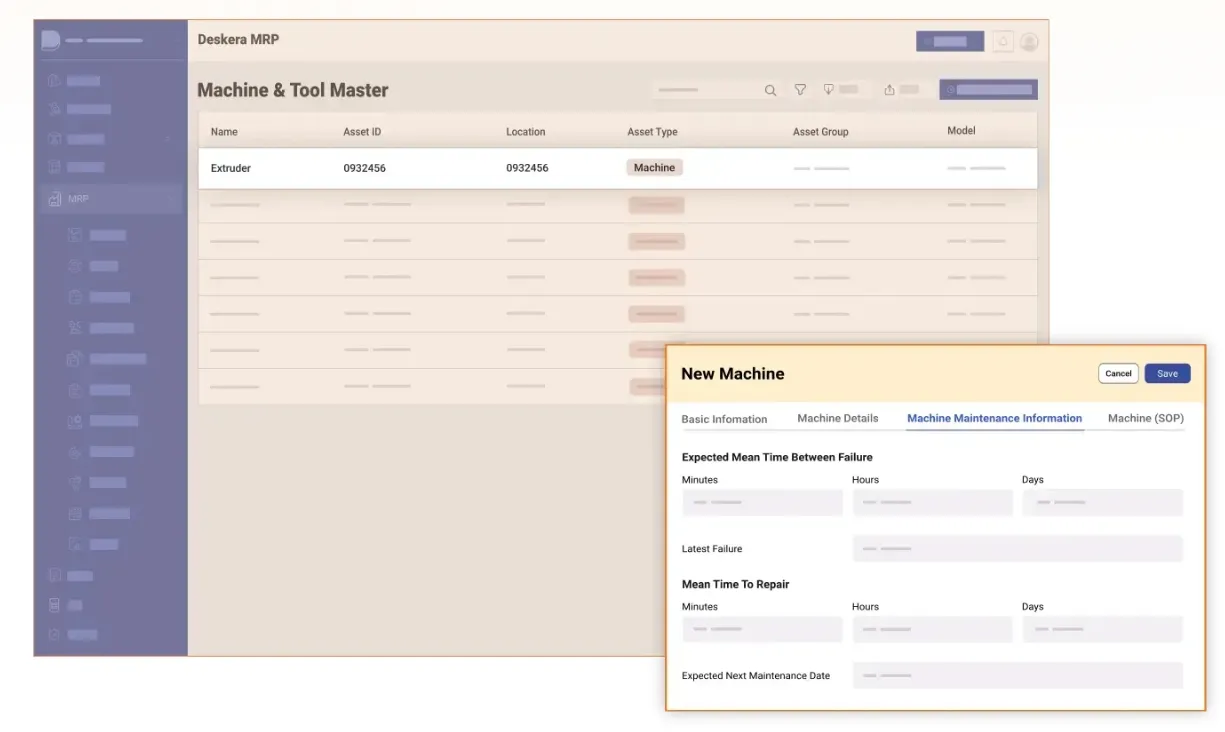Click the Deskera logo in sidebar

[51, 40]
